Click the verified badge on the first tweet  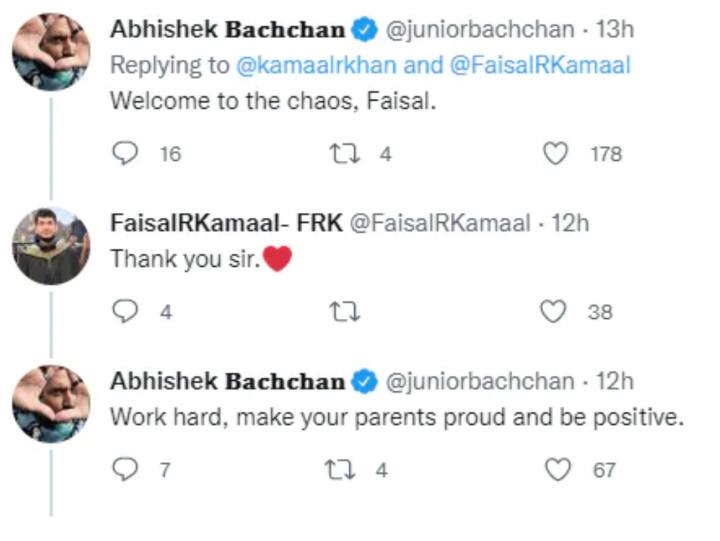365,31
